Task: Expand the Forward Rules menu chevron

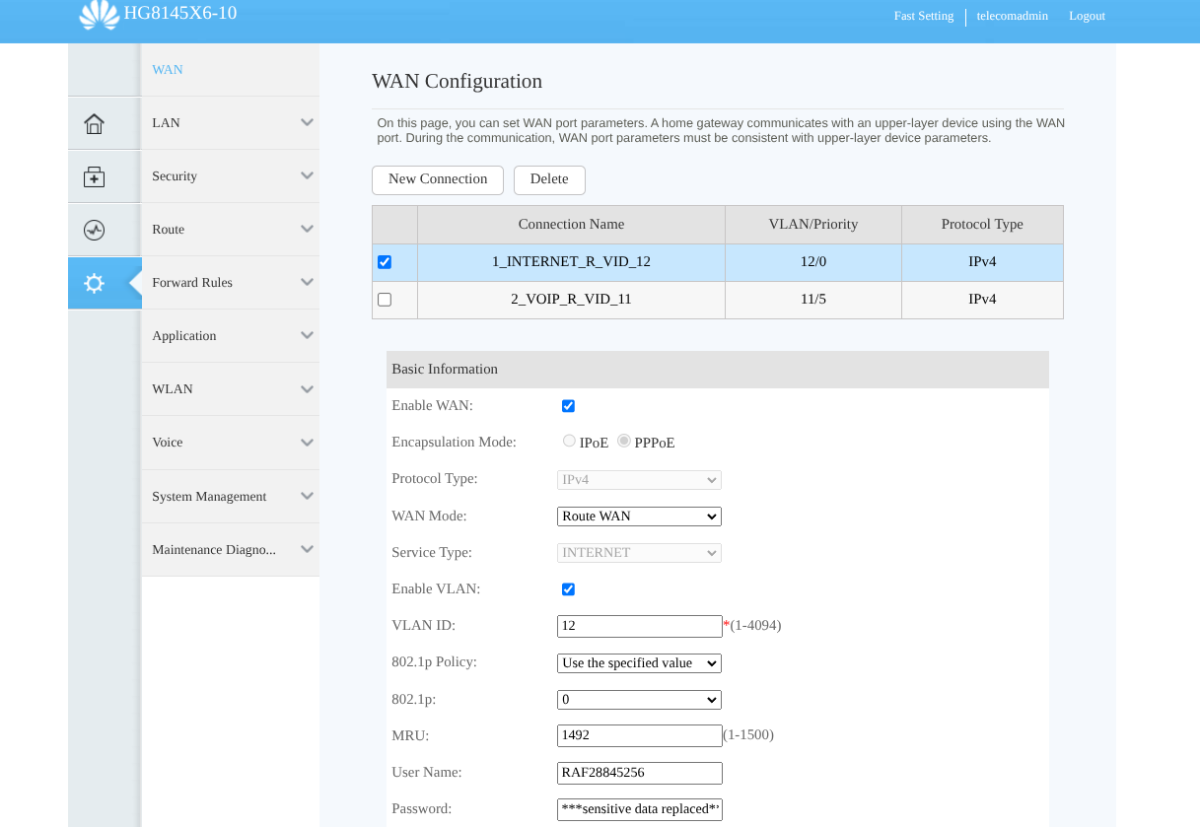Action: [x=307, y=283]
